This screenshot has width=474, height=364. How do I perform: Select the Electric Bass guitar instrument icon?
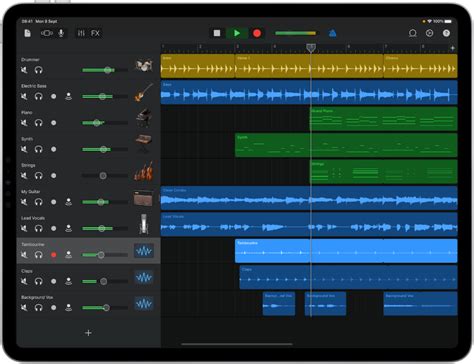144,92
